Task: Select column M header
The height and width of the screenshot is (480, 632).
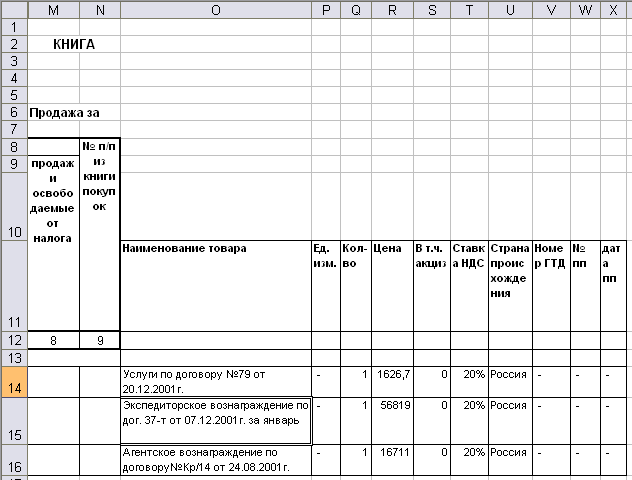Action: pos(53,10)
